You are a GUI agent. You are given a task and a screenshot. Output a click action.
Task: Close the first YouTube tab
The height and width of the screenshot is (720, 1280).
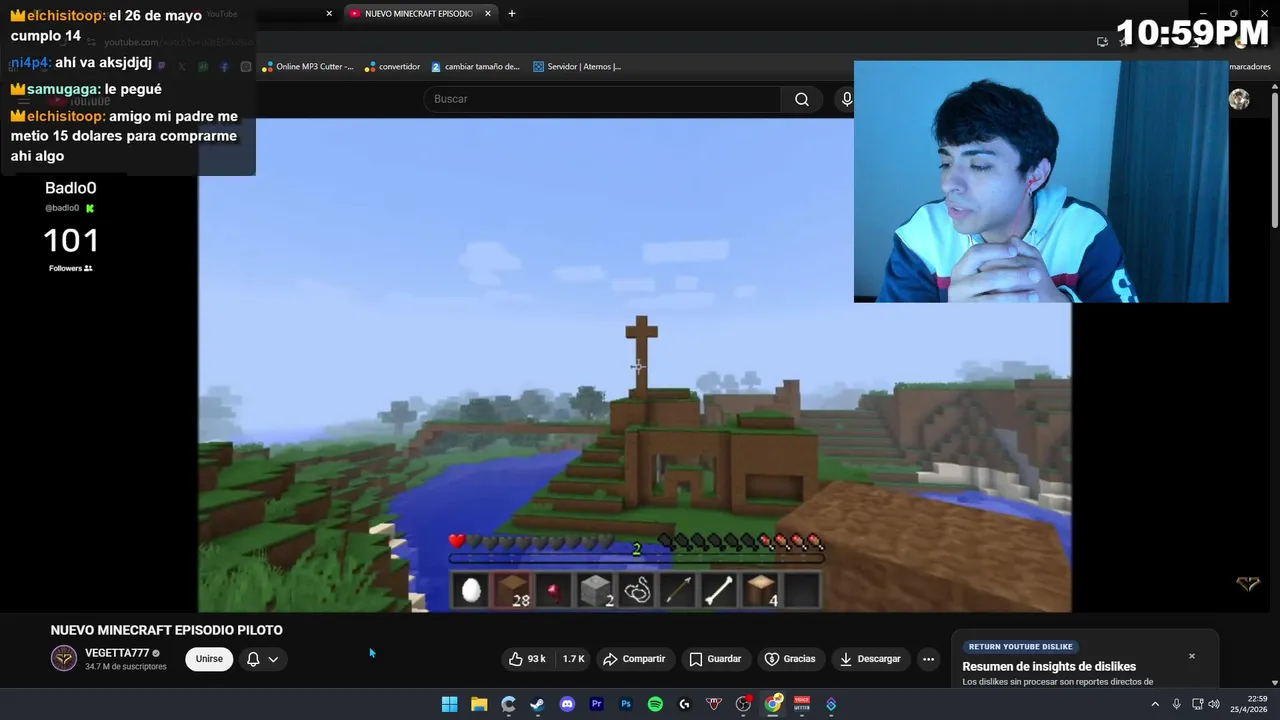(329, 14)
